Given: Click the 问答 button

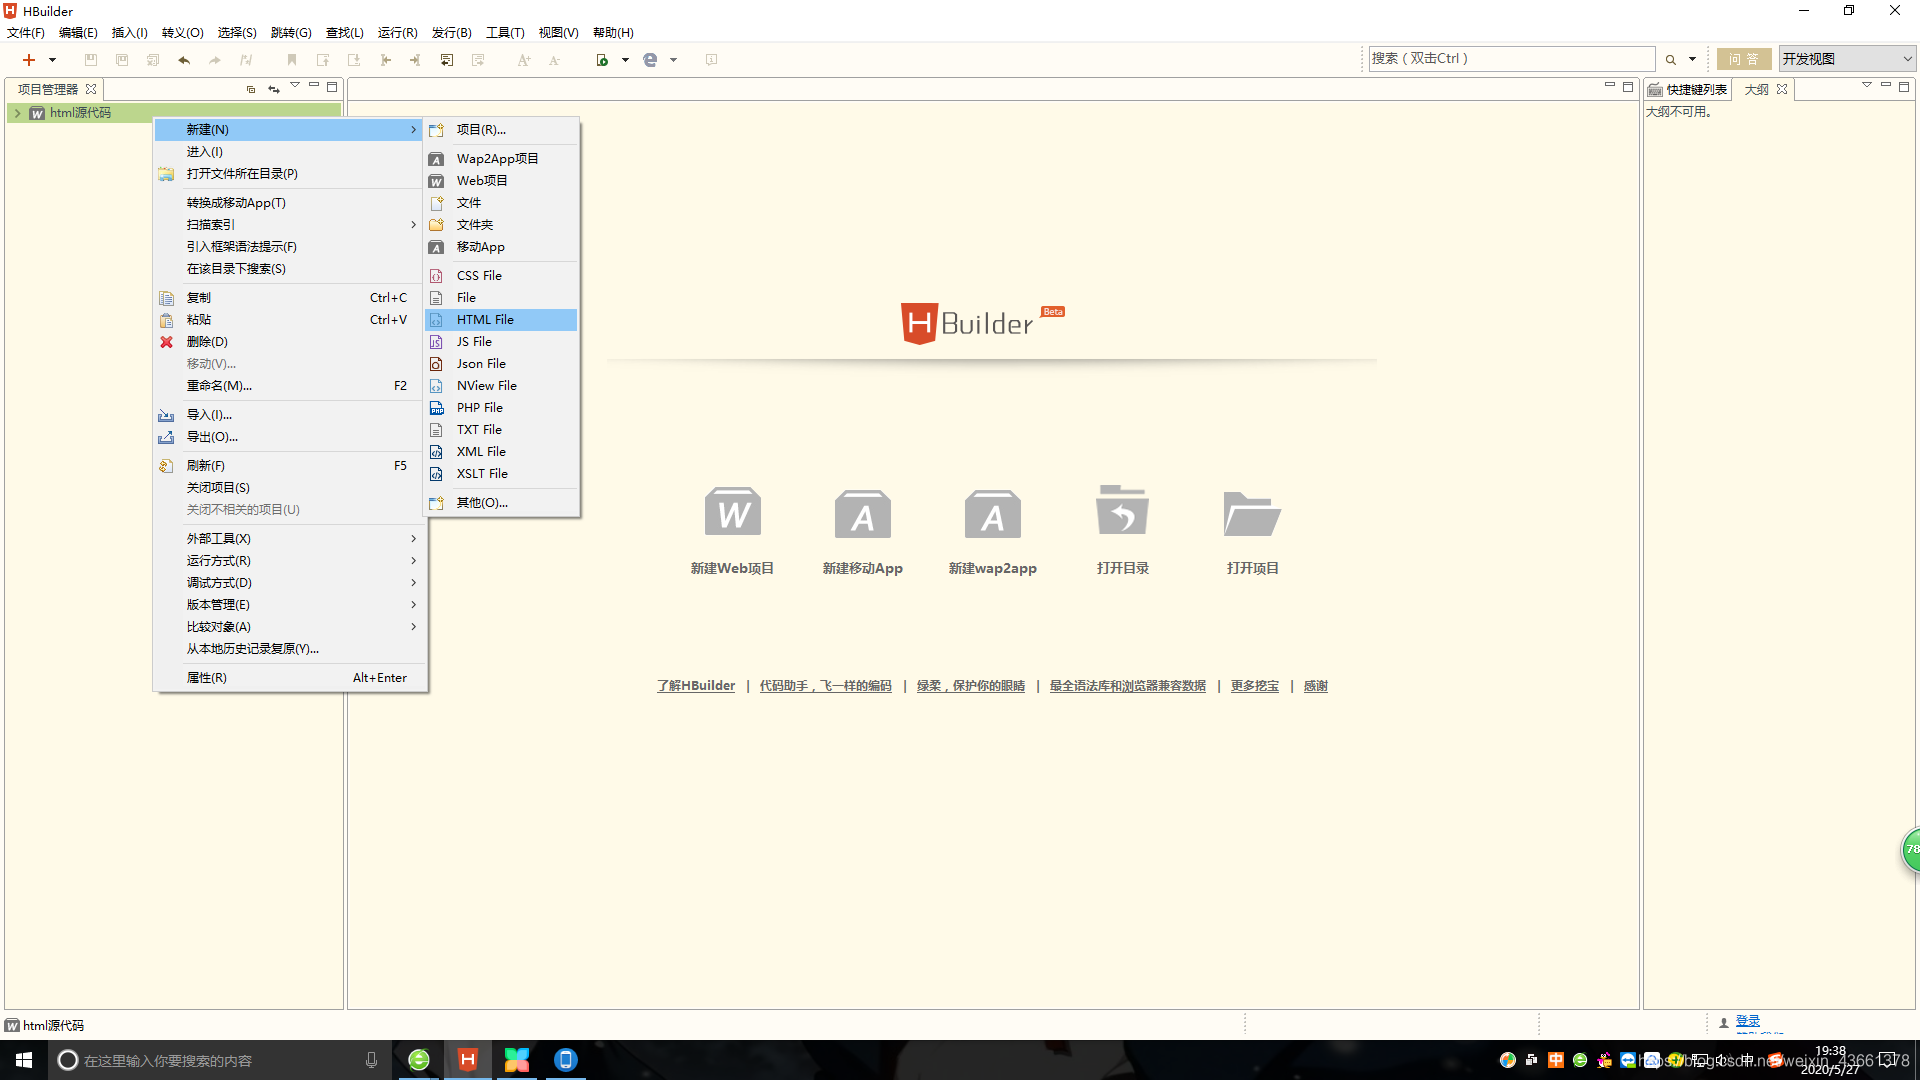Looking at the screenshot, I should pyautogui.click(x=1743, y=59).
